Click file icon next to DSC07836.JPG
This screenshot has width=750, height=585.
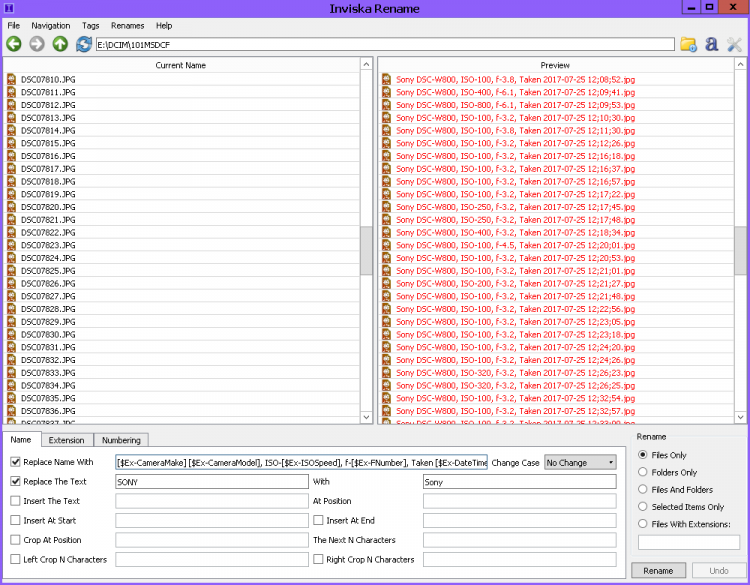click(11, 411)
